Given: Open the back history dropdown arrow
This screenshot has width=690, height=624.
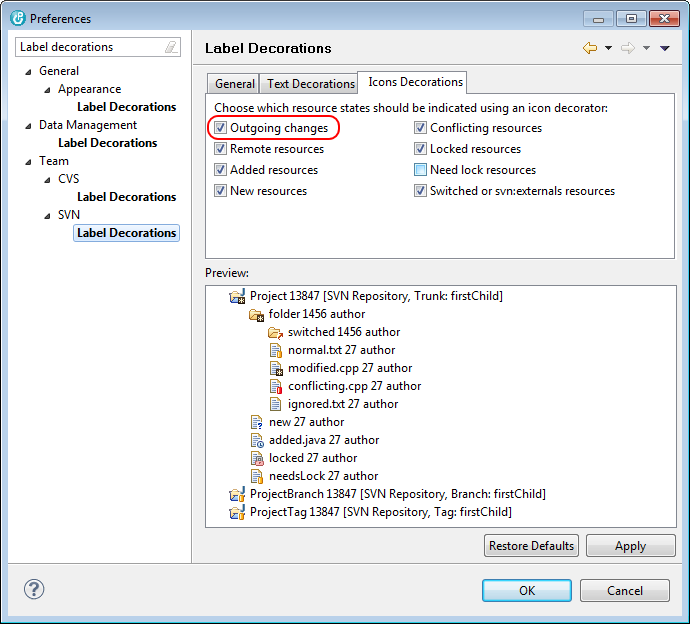Looking at the screenshot, I should 608,48.
